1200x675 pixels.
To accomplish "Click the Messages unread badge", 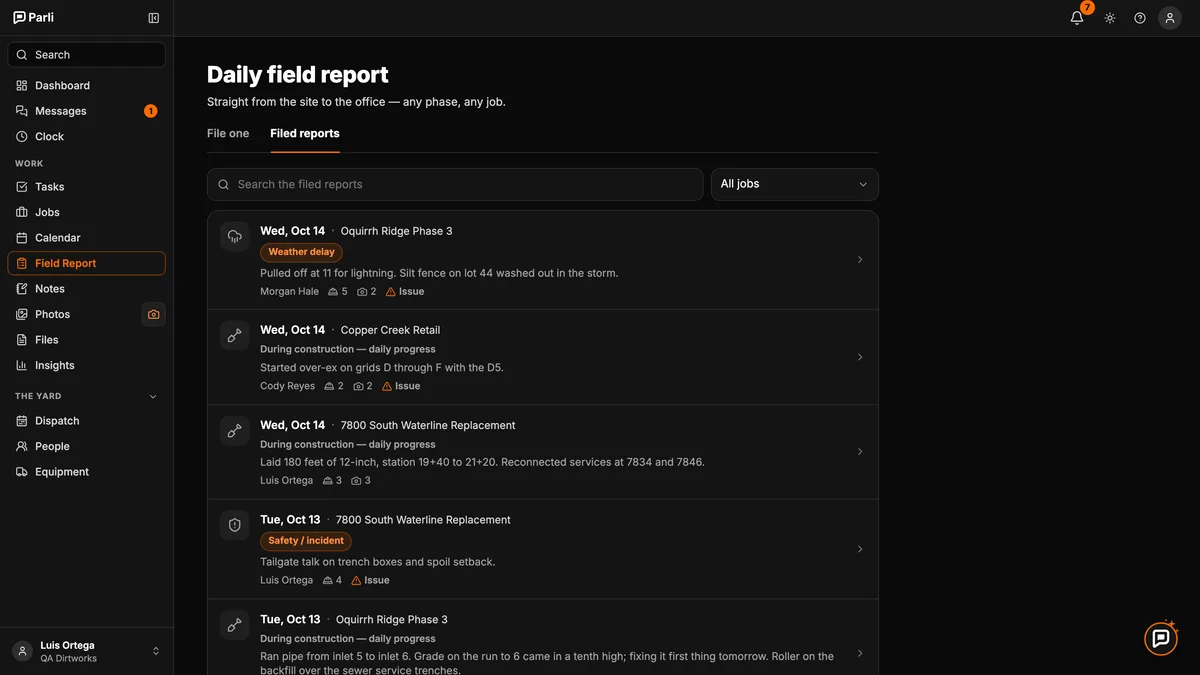I will (x=150, y=111).
